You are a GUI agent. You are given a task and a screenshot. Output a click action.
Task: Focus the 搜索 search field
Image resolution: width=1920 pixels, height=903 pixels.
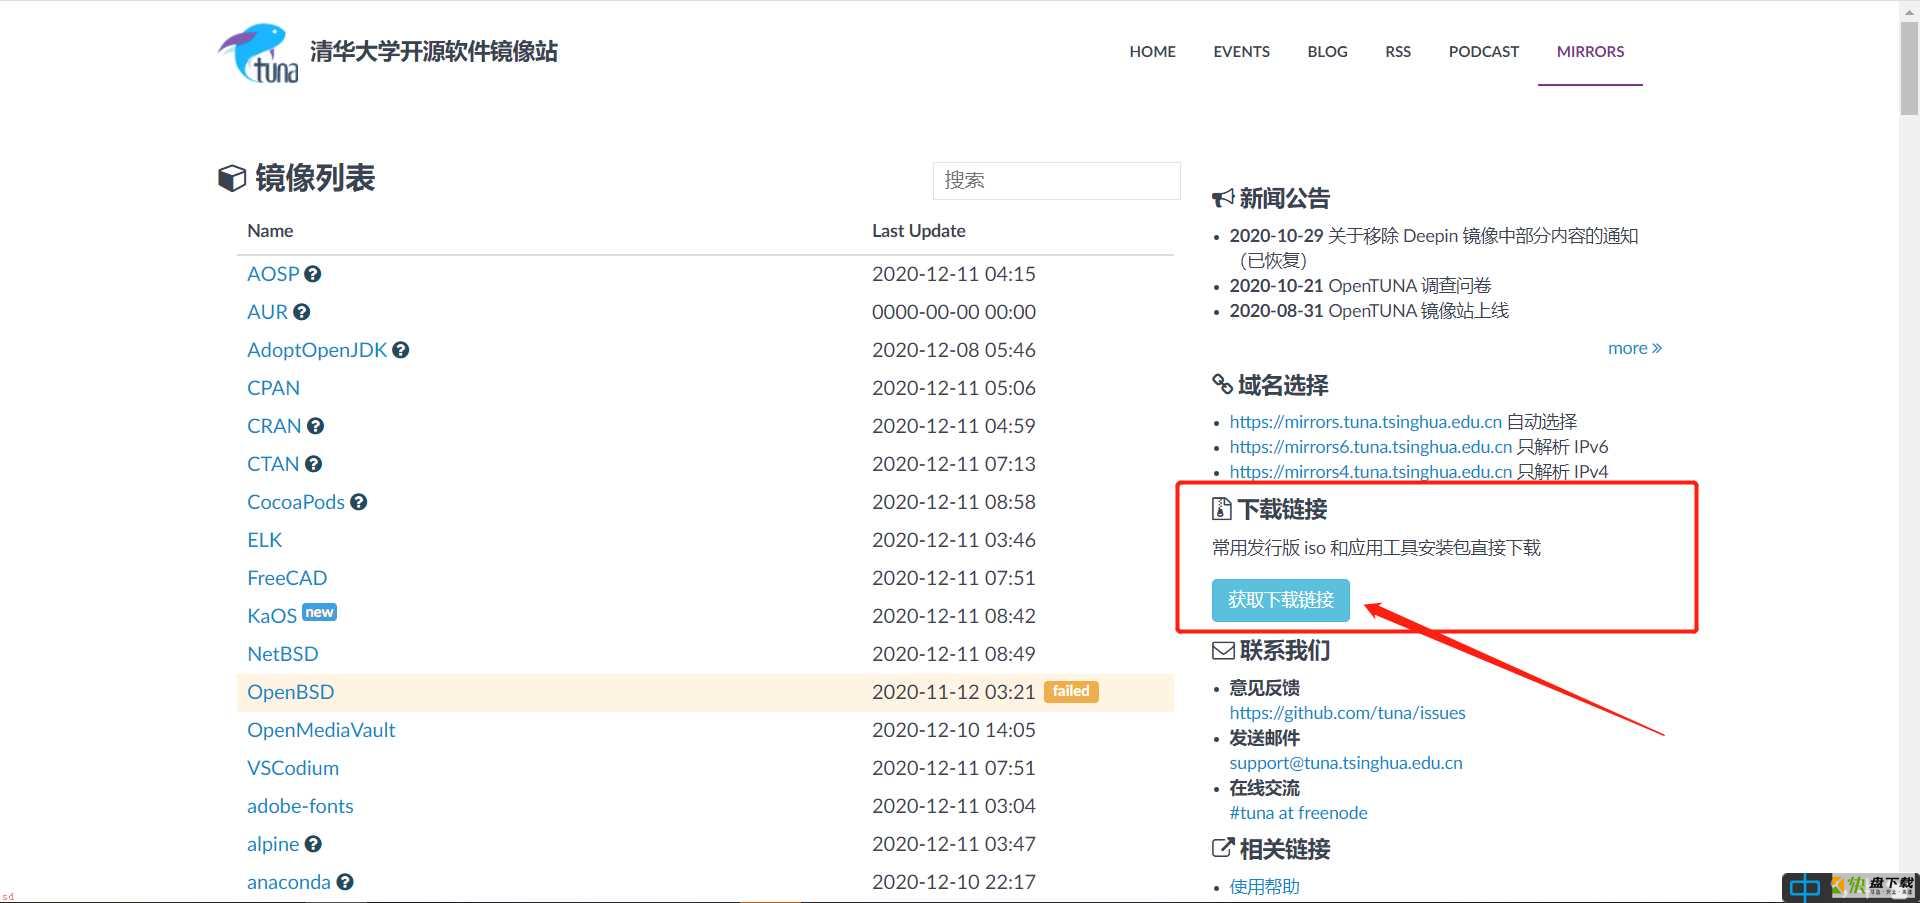coord(1057,181)
